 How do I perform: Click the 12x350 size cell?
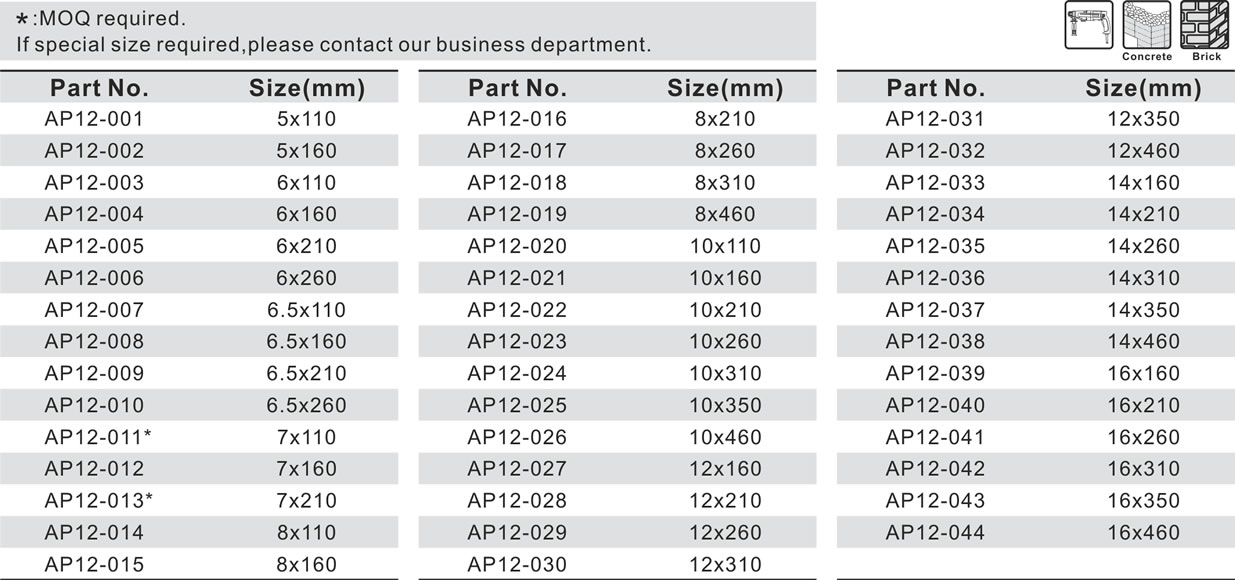point(1143,119)
